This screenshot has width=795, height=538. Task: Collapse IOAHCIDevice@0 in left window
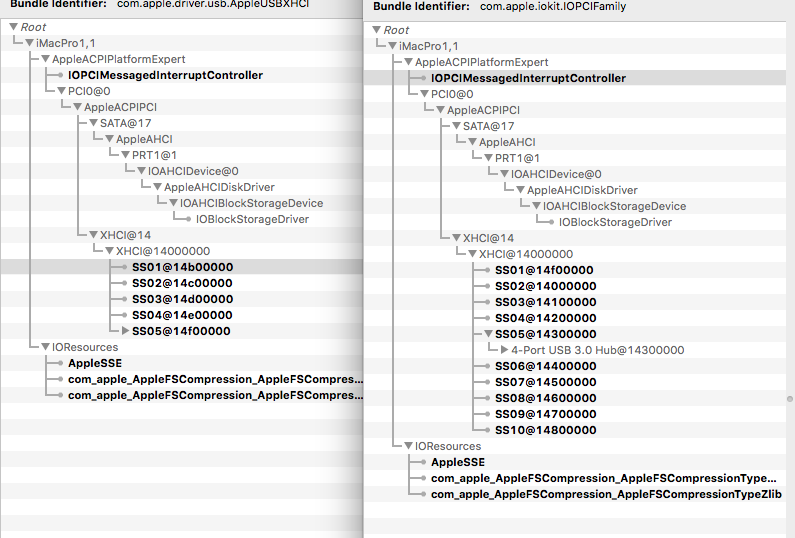point(141,171)
